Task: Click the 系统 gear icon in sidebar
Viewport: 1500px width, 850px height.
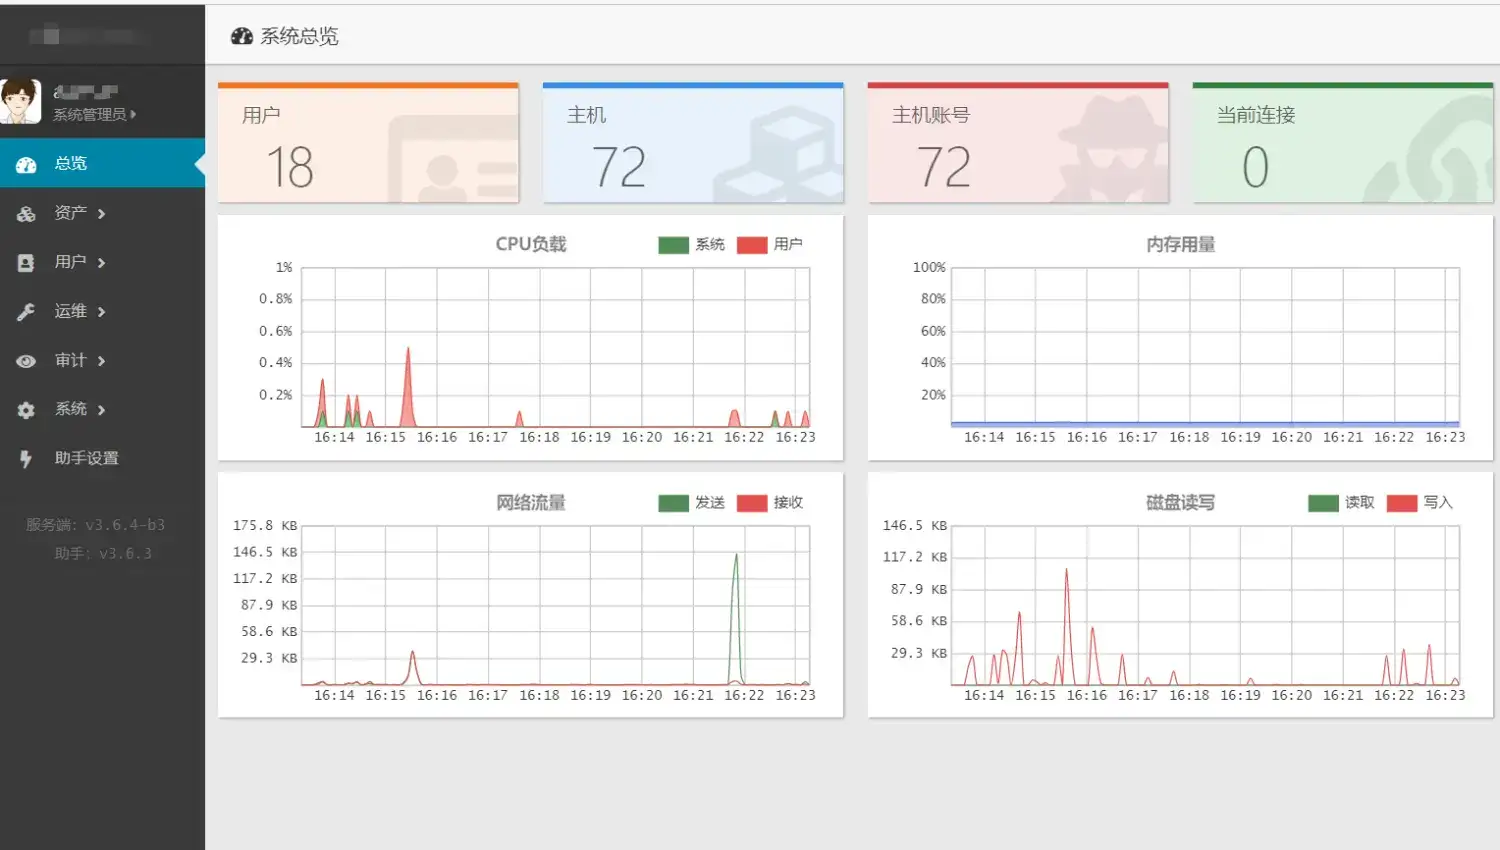Action: pyautogui.click(x=26, y=410)
